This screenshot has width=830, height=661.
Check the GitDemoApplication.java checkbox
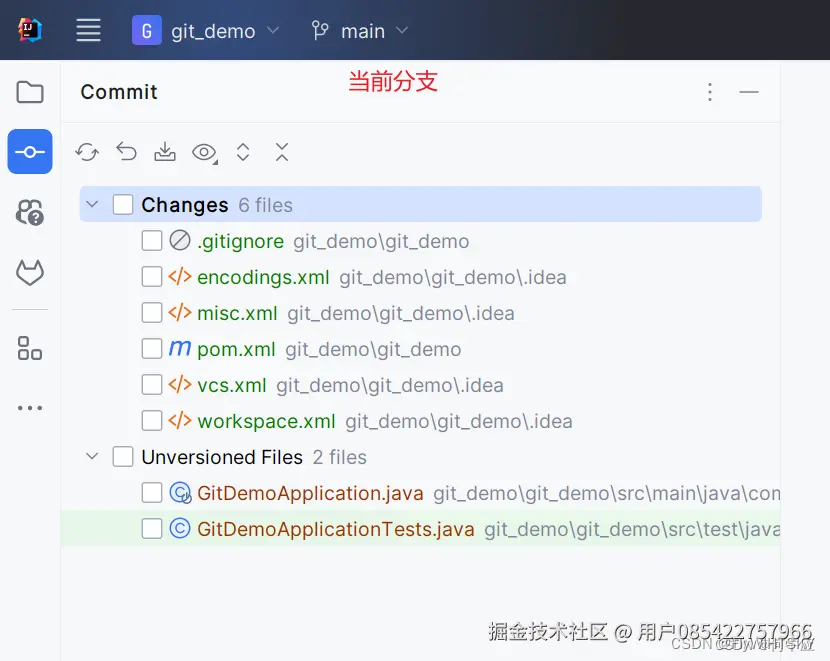coord(152,493)
